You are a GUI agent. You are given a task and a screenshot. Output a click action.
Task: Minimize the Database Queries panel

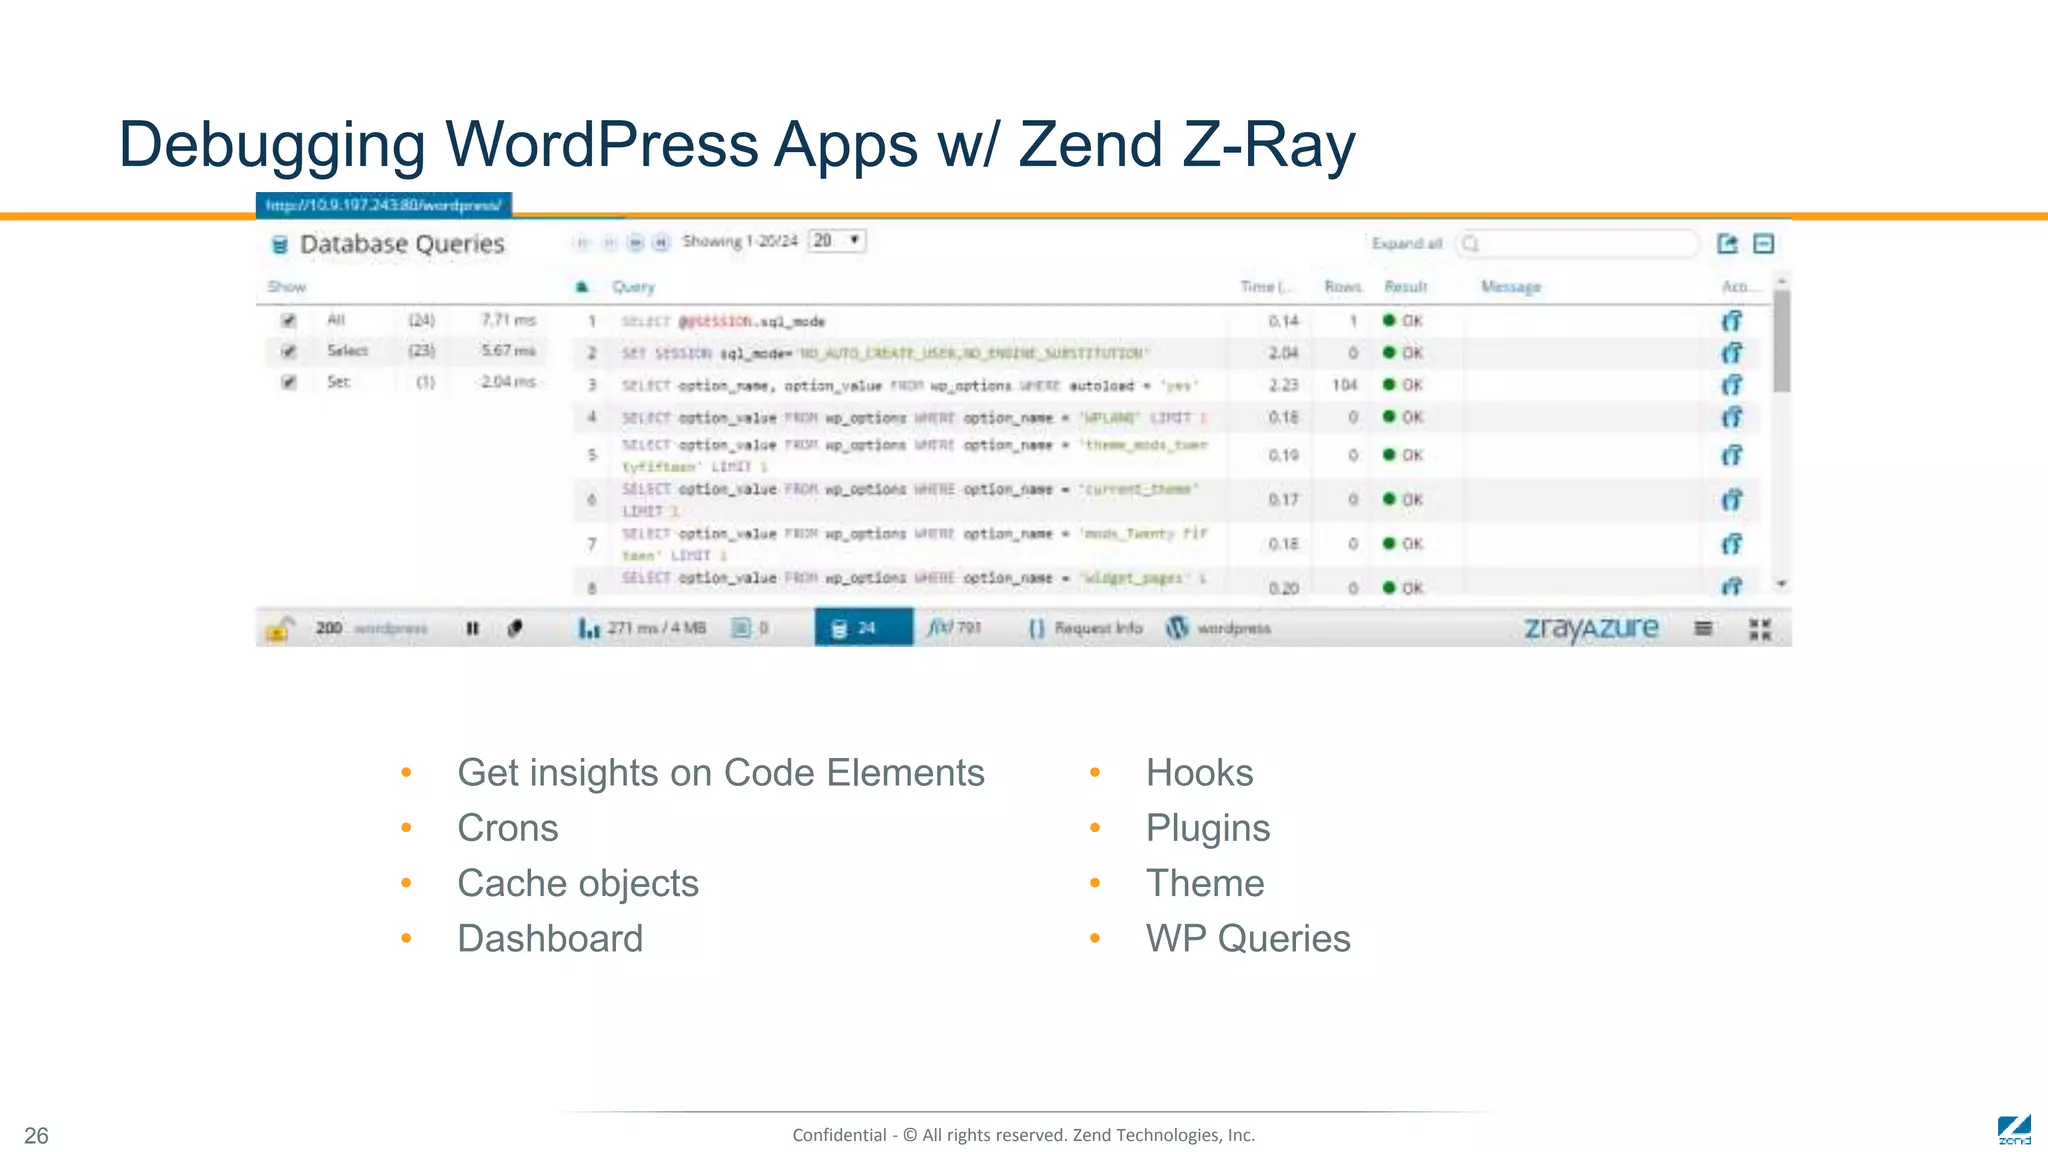coord(1764,243)
